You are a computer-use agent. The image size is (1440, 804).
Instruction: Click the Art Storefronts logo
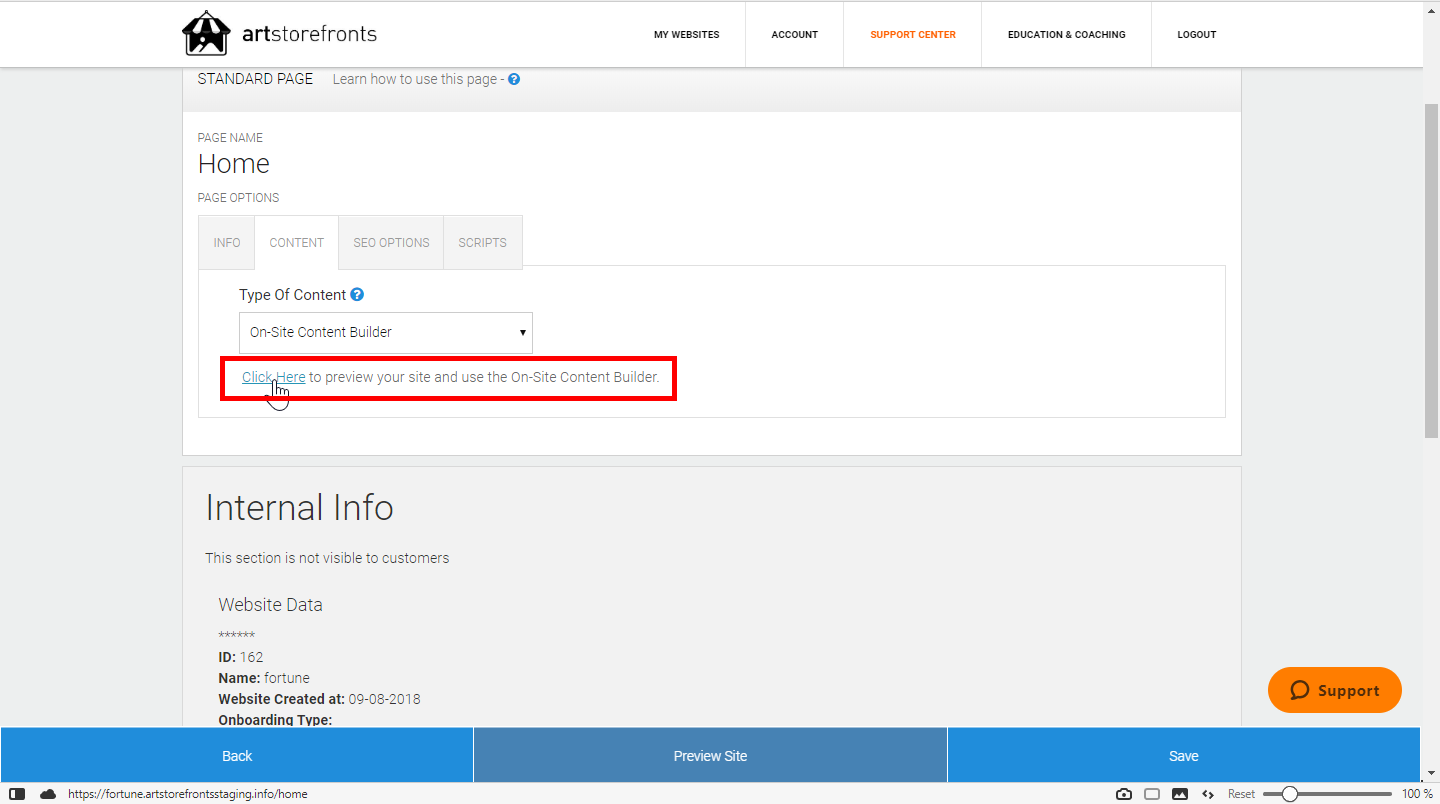pyautogui.click(x=277, y=33)
